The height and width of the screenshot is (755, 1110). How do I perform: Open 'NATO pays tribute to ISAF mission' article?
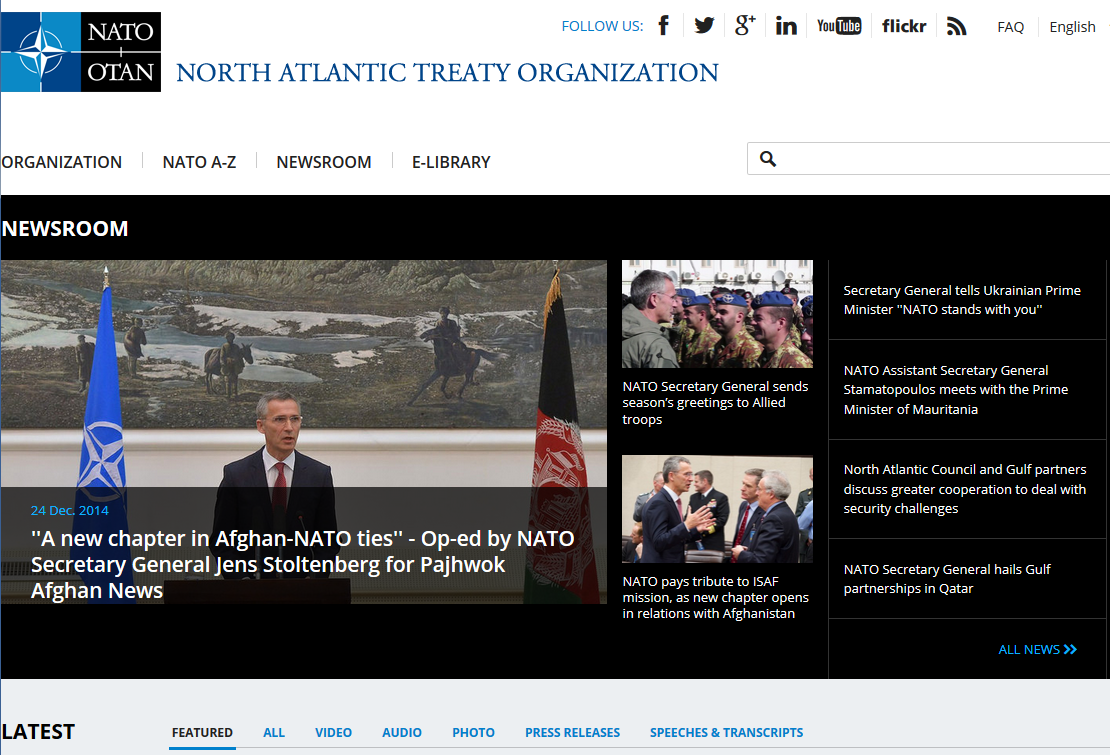[x=716, y=597]
